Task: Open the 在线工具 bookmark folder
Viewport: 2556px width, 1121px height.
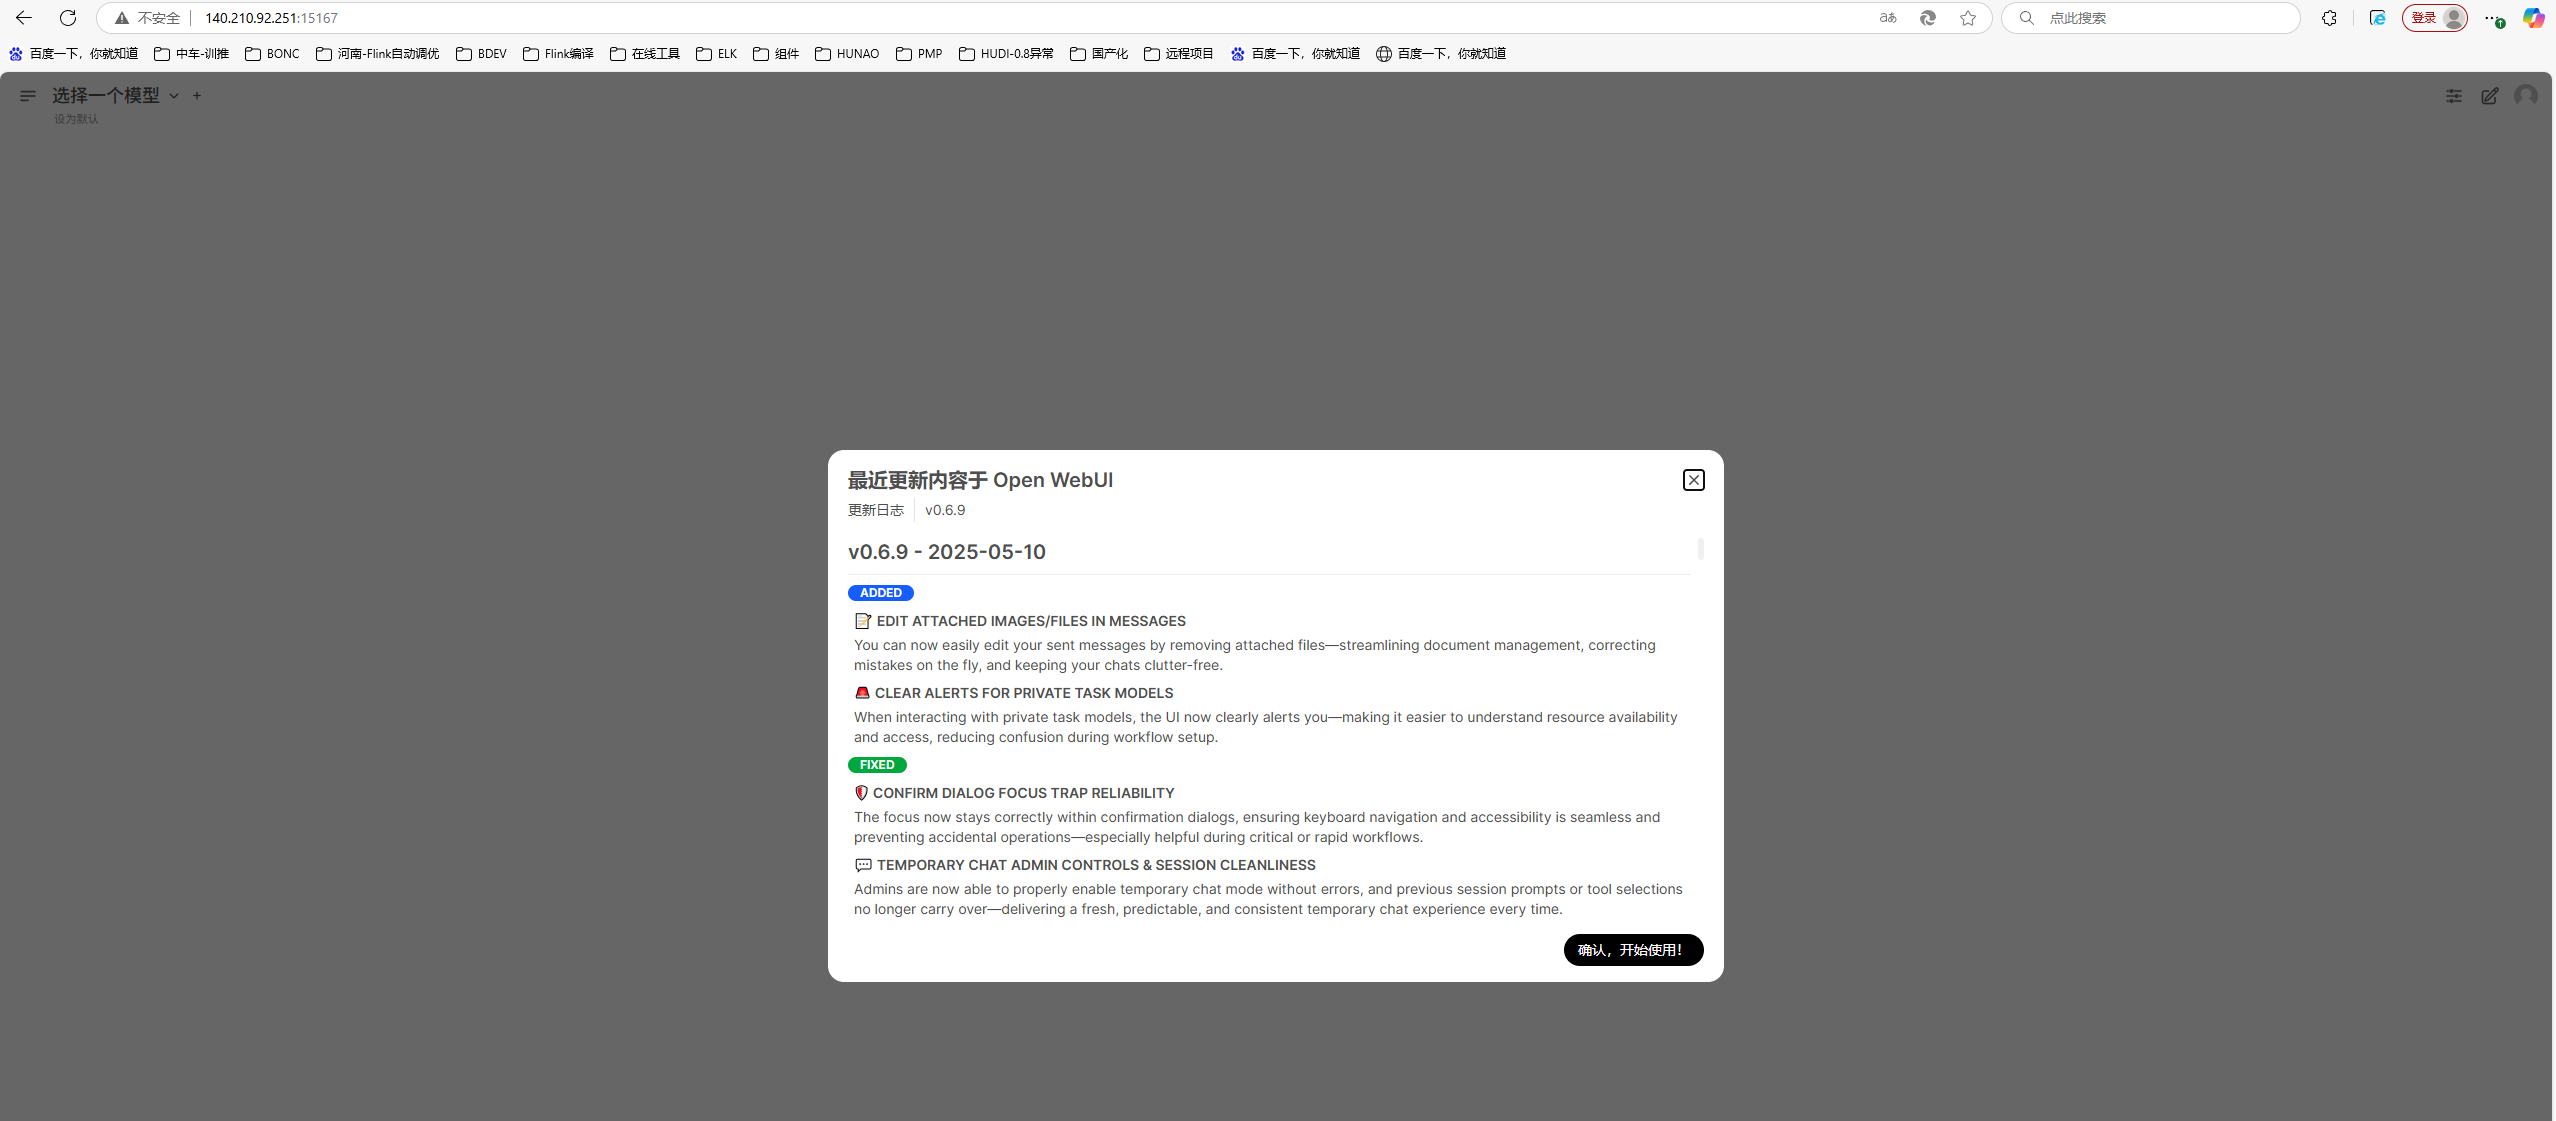Action: coord(645,54)
